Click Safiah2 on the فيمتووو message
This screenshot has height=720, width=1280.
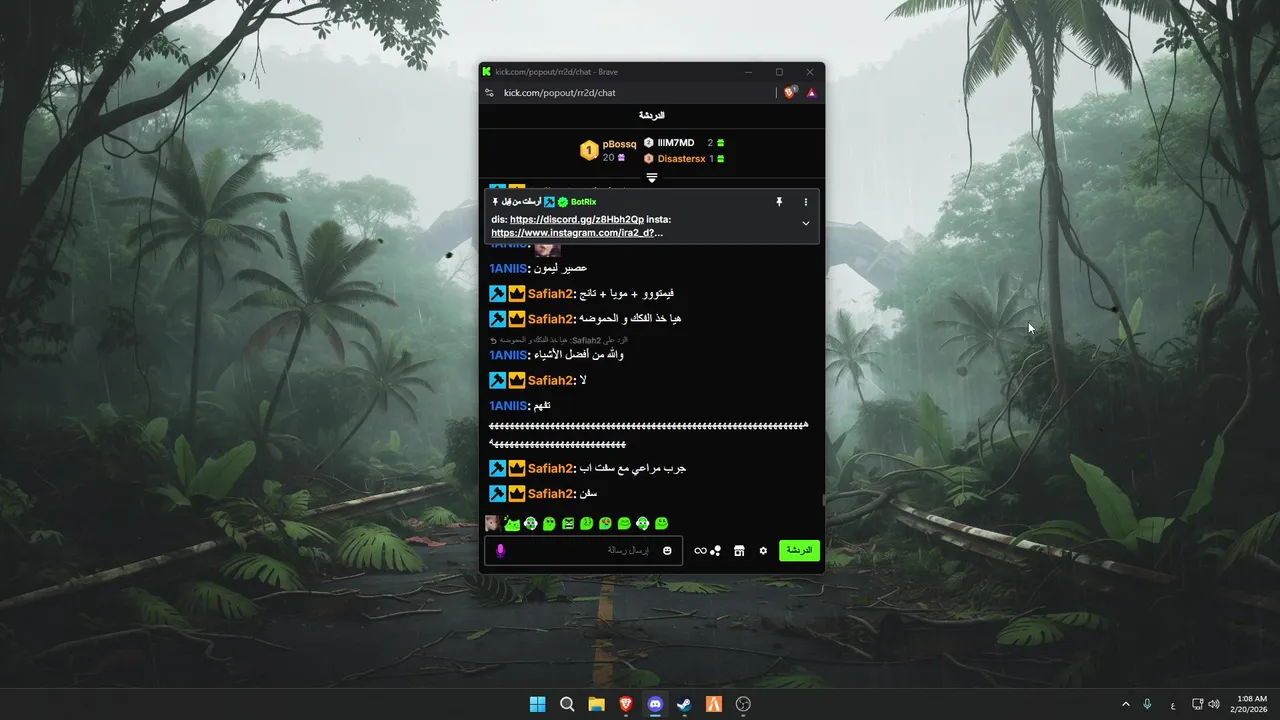[x=551, y=294]
